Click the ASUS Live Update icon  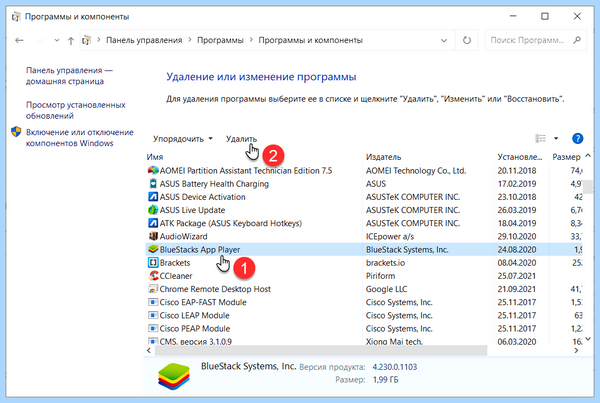coord(153,210)
